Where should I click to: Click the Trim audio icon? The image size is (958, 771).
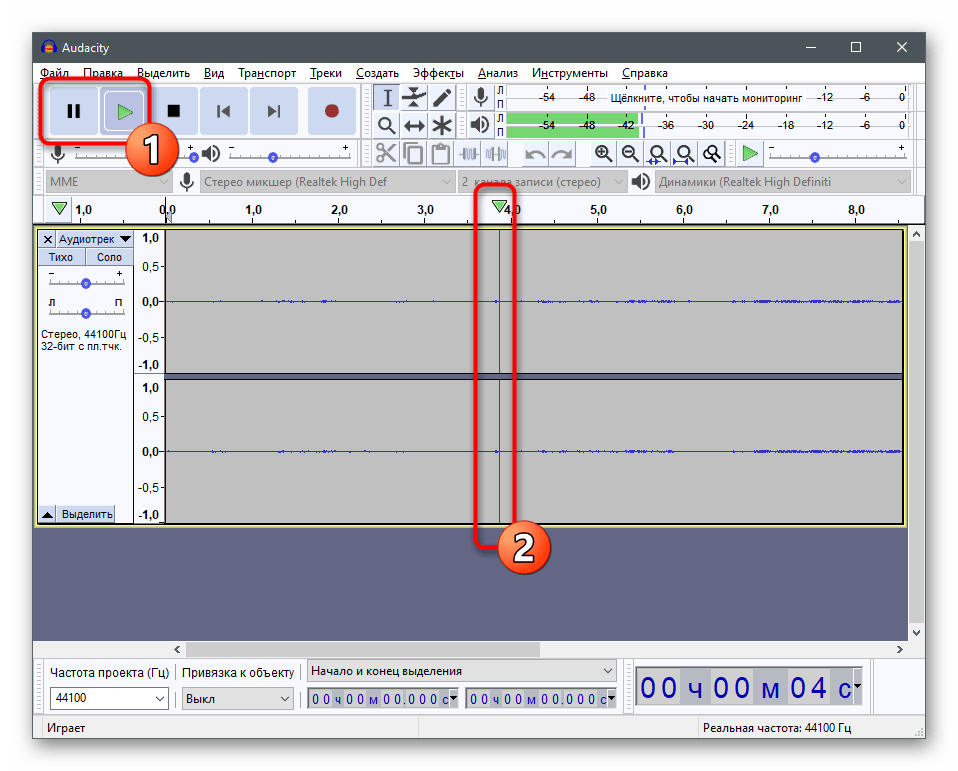pyautogui.click(x=469, y=153)
